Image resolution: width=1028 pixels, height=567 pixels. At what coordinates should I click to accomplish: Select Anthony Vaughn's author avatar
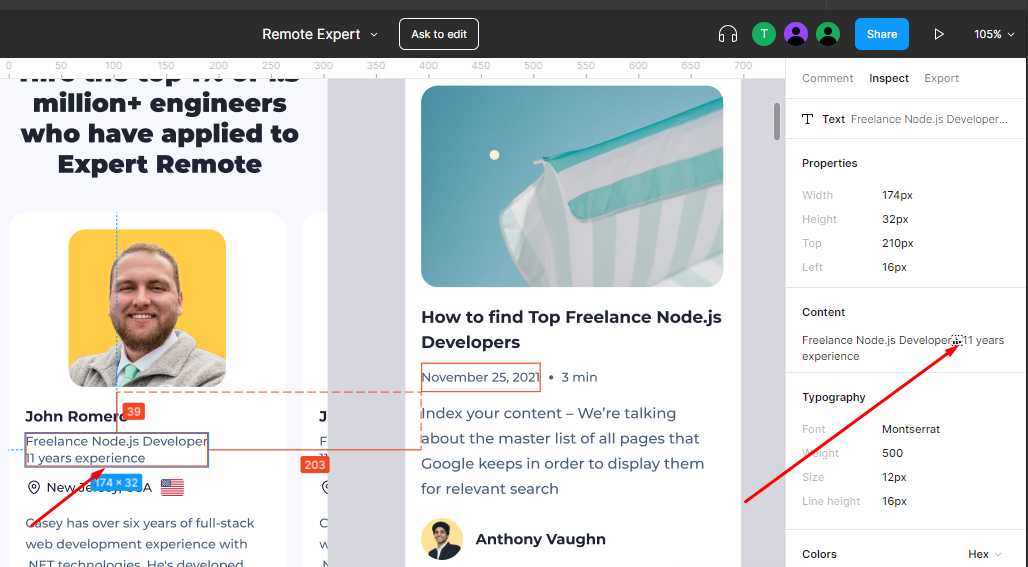click(x=442, y=539)
